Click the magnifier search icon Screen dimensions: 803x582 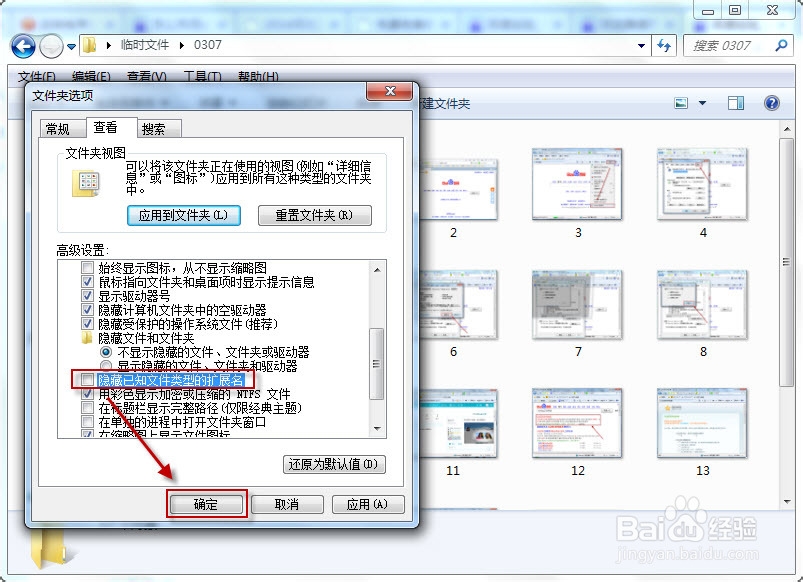pos(781,45)
